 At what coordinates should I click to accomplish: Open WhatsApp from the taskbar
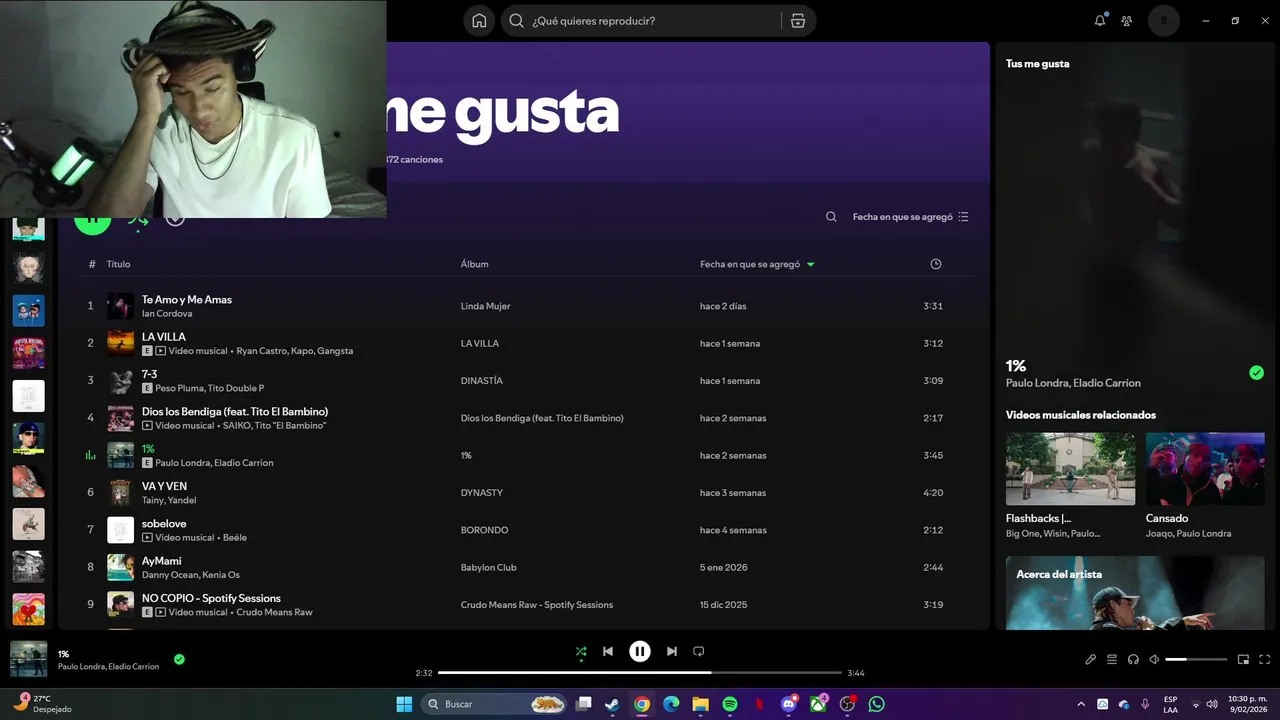(877, 704)
